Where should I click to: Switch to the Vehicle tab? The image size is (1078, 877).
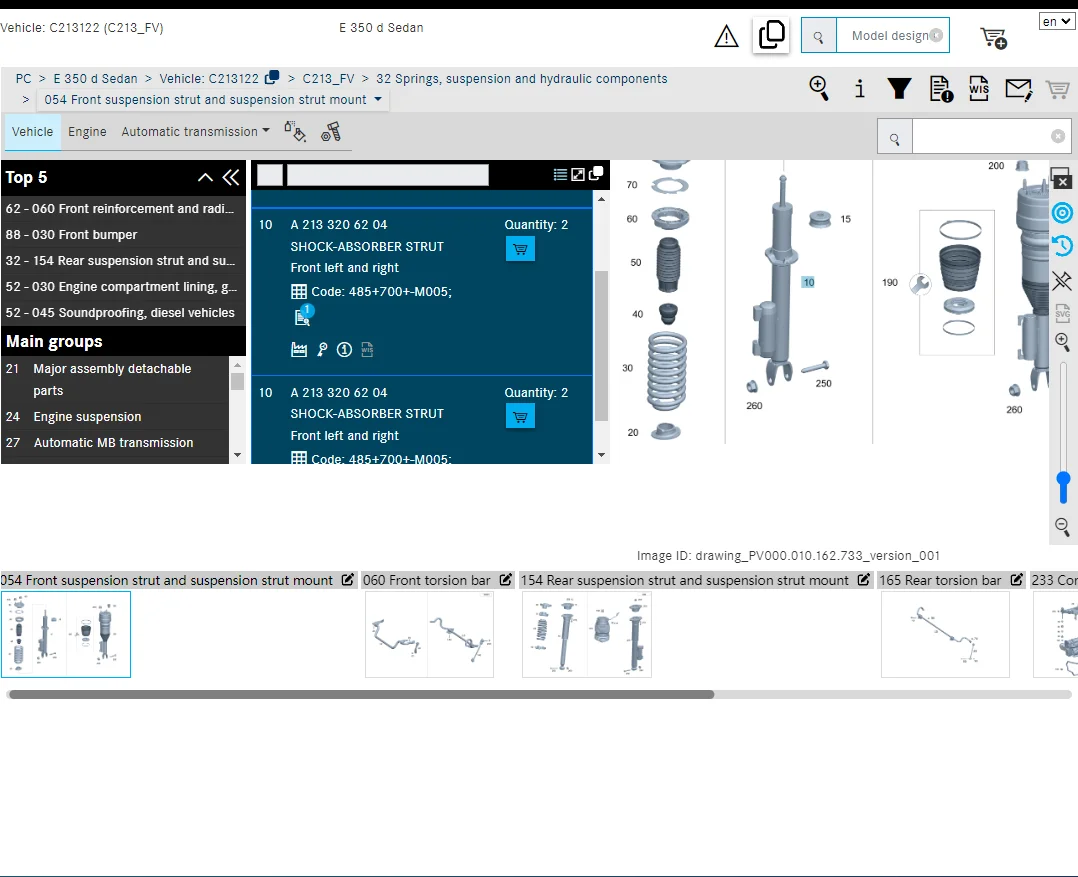click(x=32, y=131)
